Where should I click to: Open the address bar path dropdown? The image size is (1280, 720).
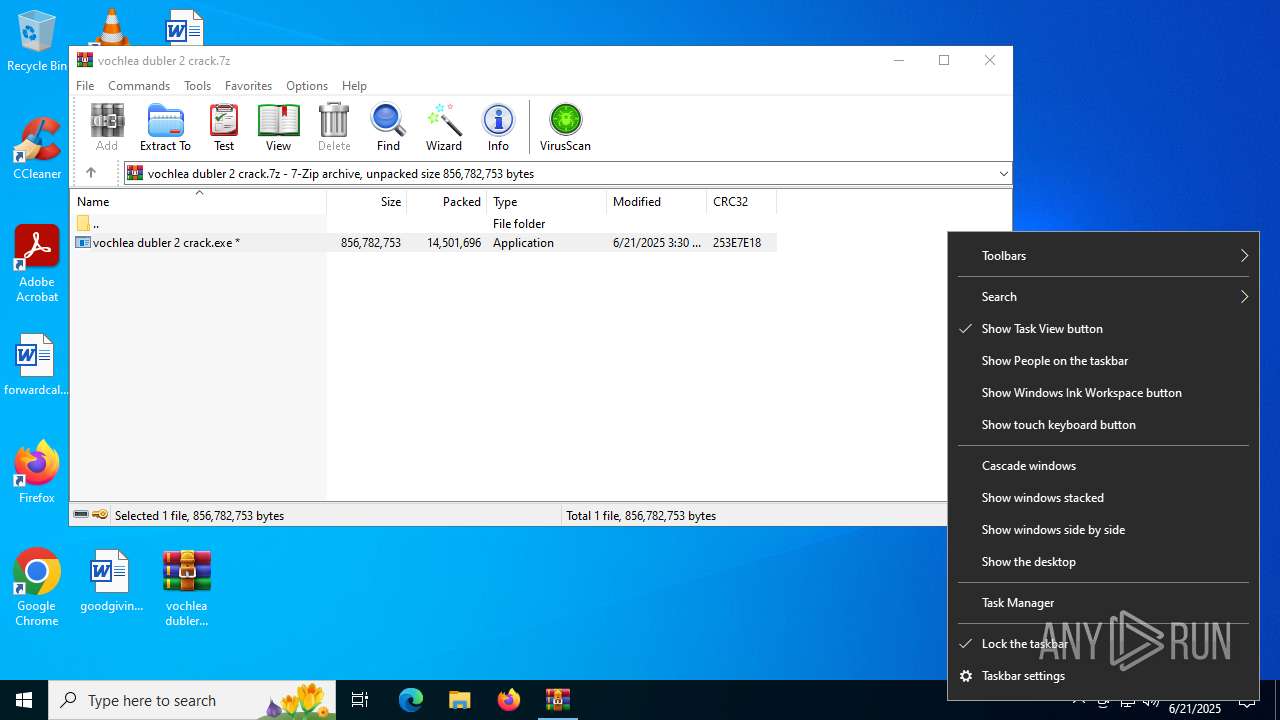pyautogui.click(x=1003, y=173)
